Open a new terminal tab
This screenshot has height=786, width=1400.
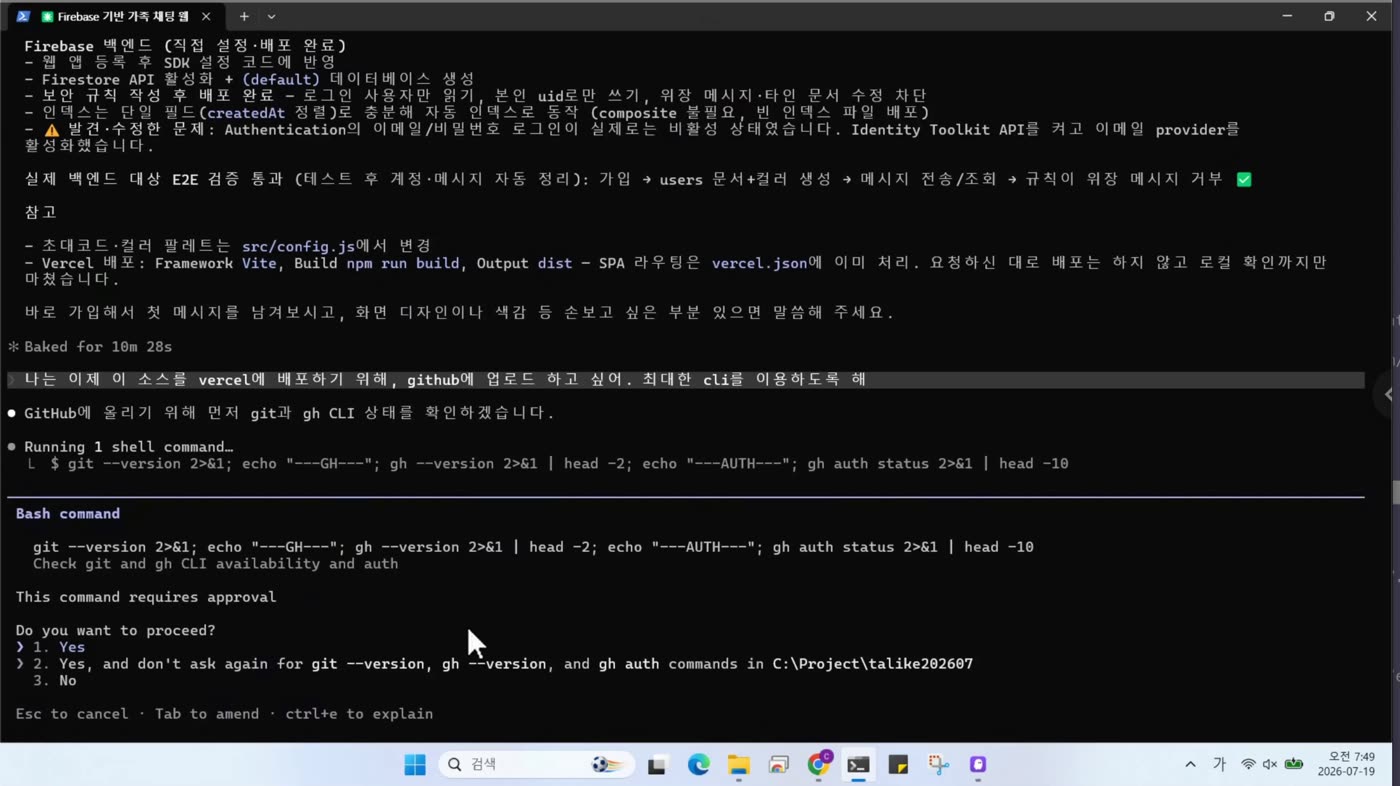(243, 16)
